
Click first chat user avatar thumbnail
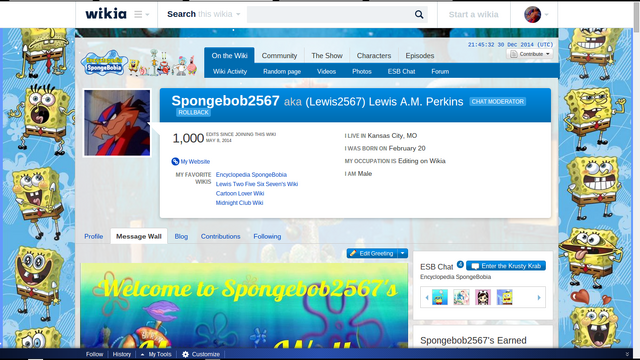pos(440,297)
